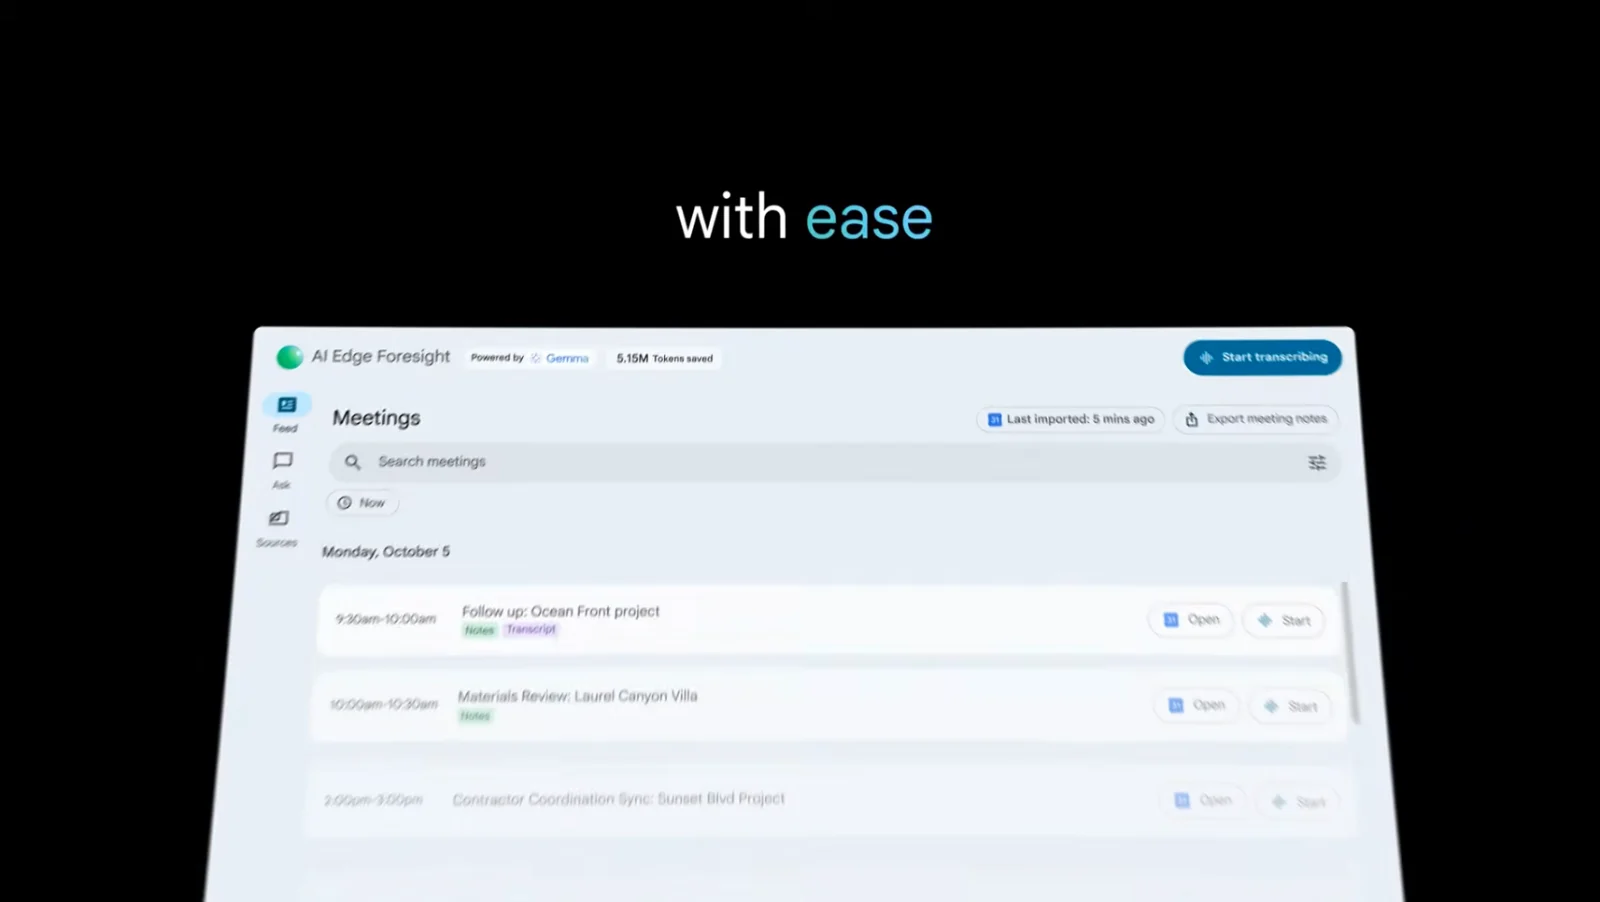Viewport: 1600px width, 902px height.
Task: Click the Gemma sparkle icon
Action: tap(536, 358)
